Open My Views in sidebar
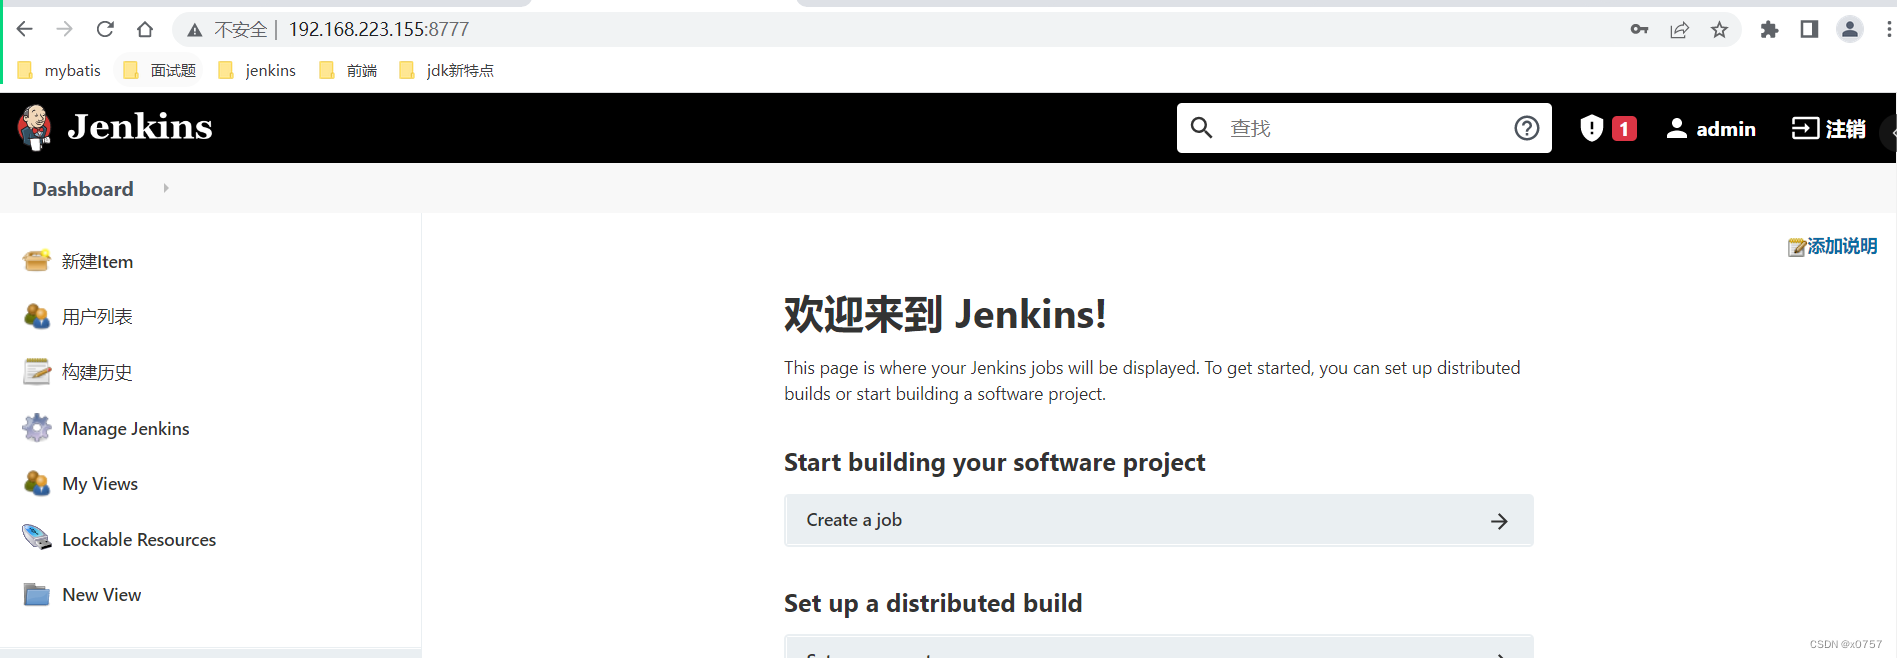Image resolution: width=1897 pixels, height=658 pixels. click(x=100, y=483)
